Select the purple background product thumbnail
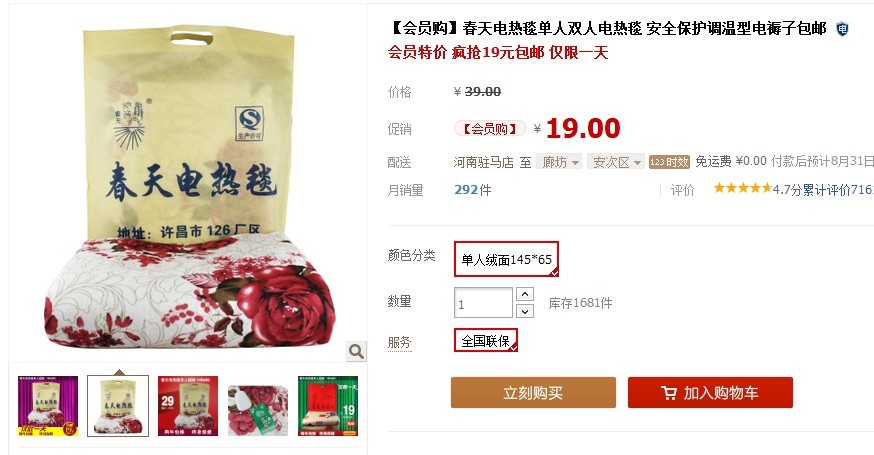 tap(48, 406)
